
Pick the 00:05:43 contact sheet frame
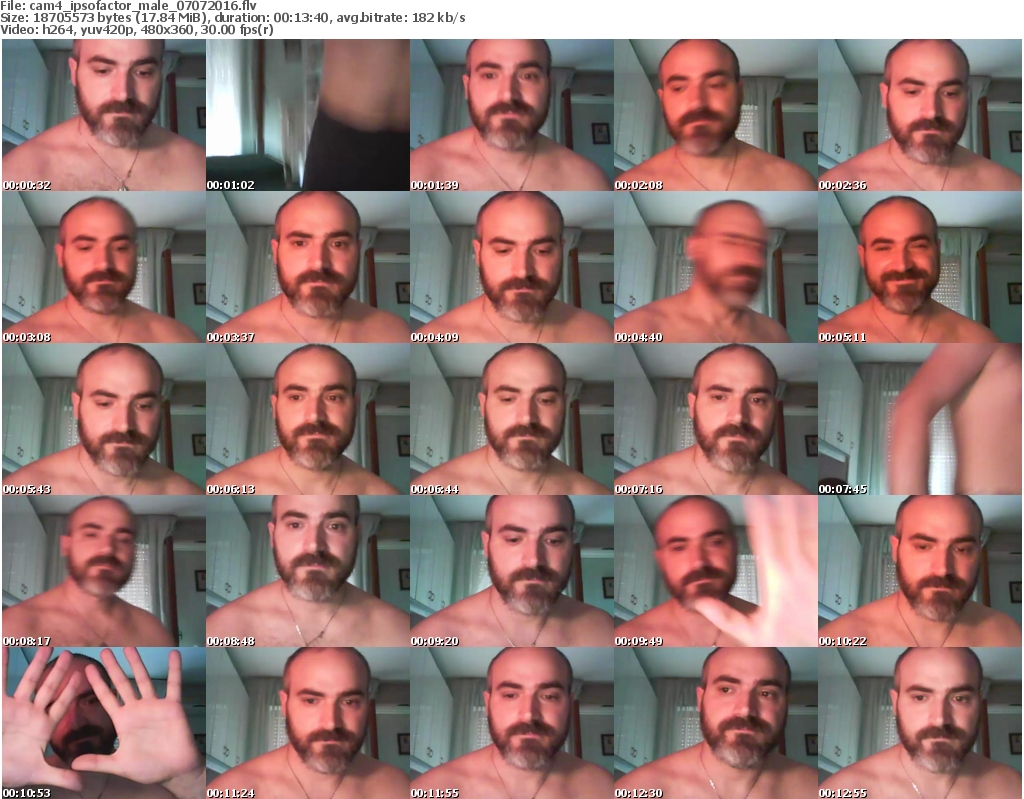coord(104,419)
